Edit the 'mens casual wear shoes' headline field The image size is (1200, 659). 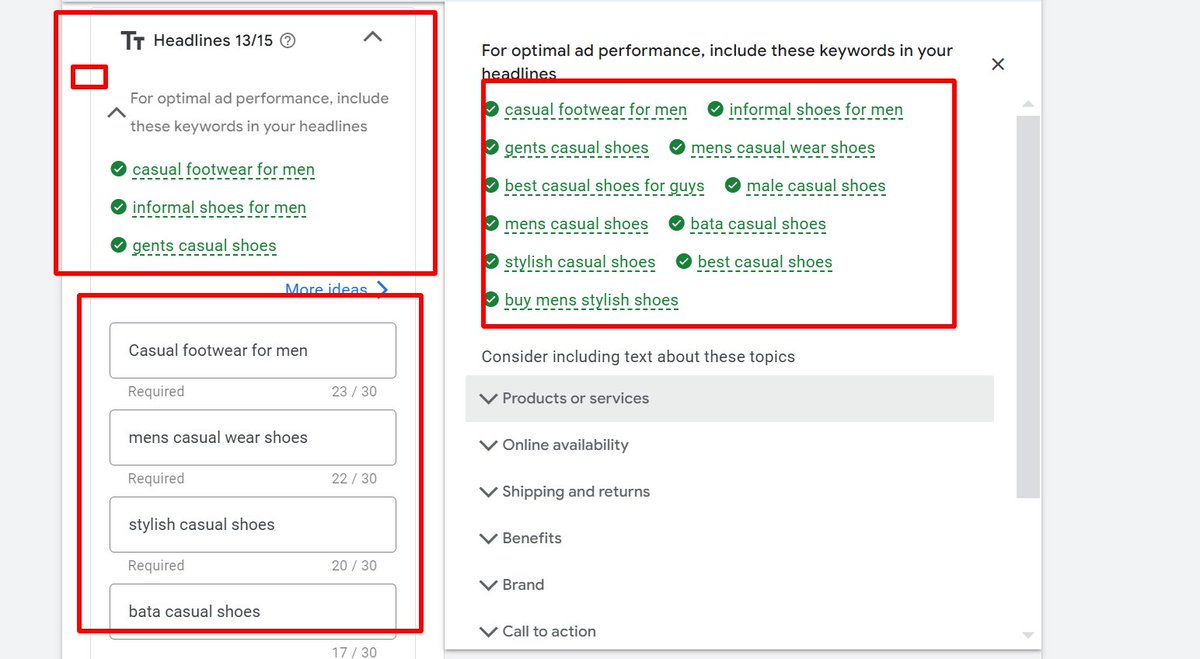253,437
